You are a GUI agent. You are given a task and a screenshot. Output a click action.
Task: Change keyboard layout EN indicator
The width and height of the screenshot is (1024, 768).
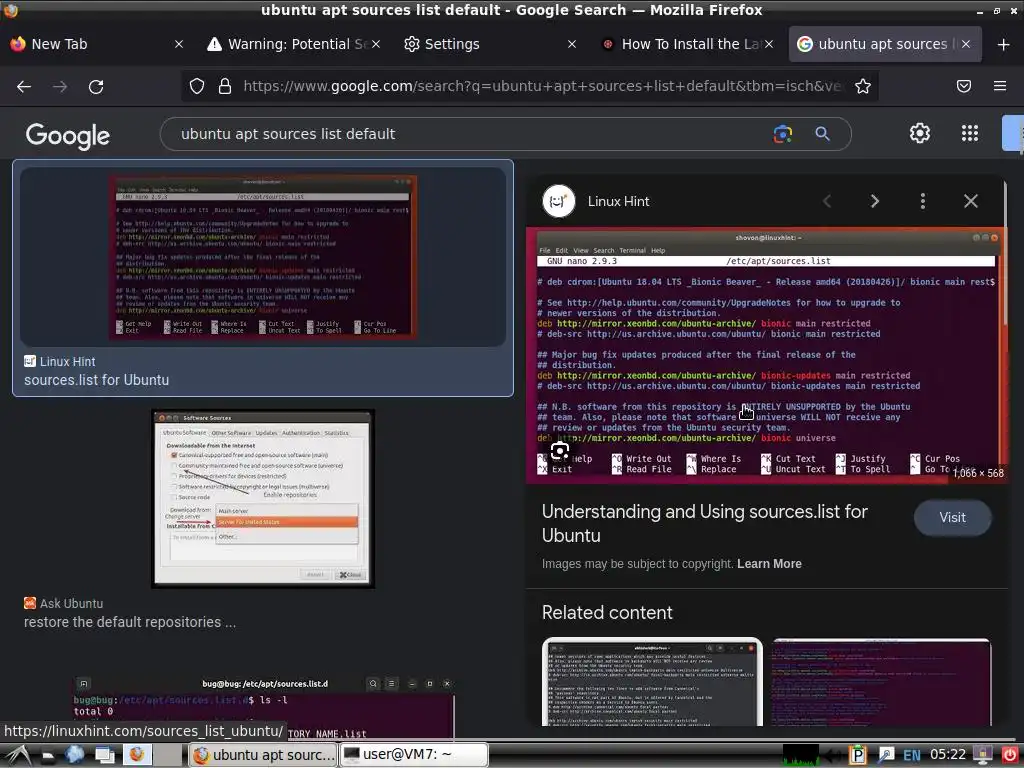click(912, 756)
